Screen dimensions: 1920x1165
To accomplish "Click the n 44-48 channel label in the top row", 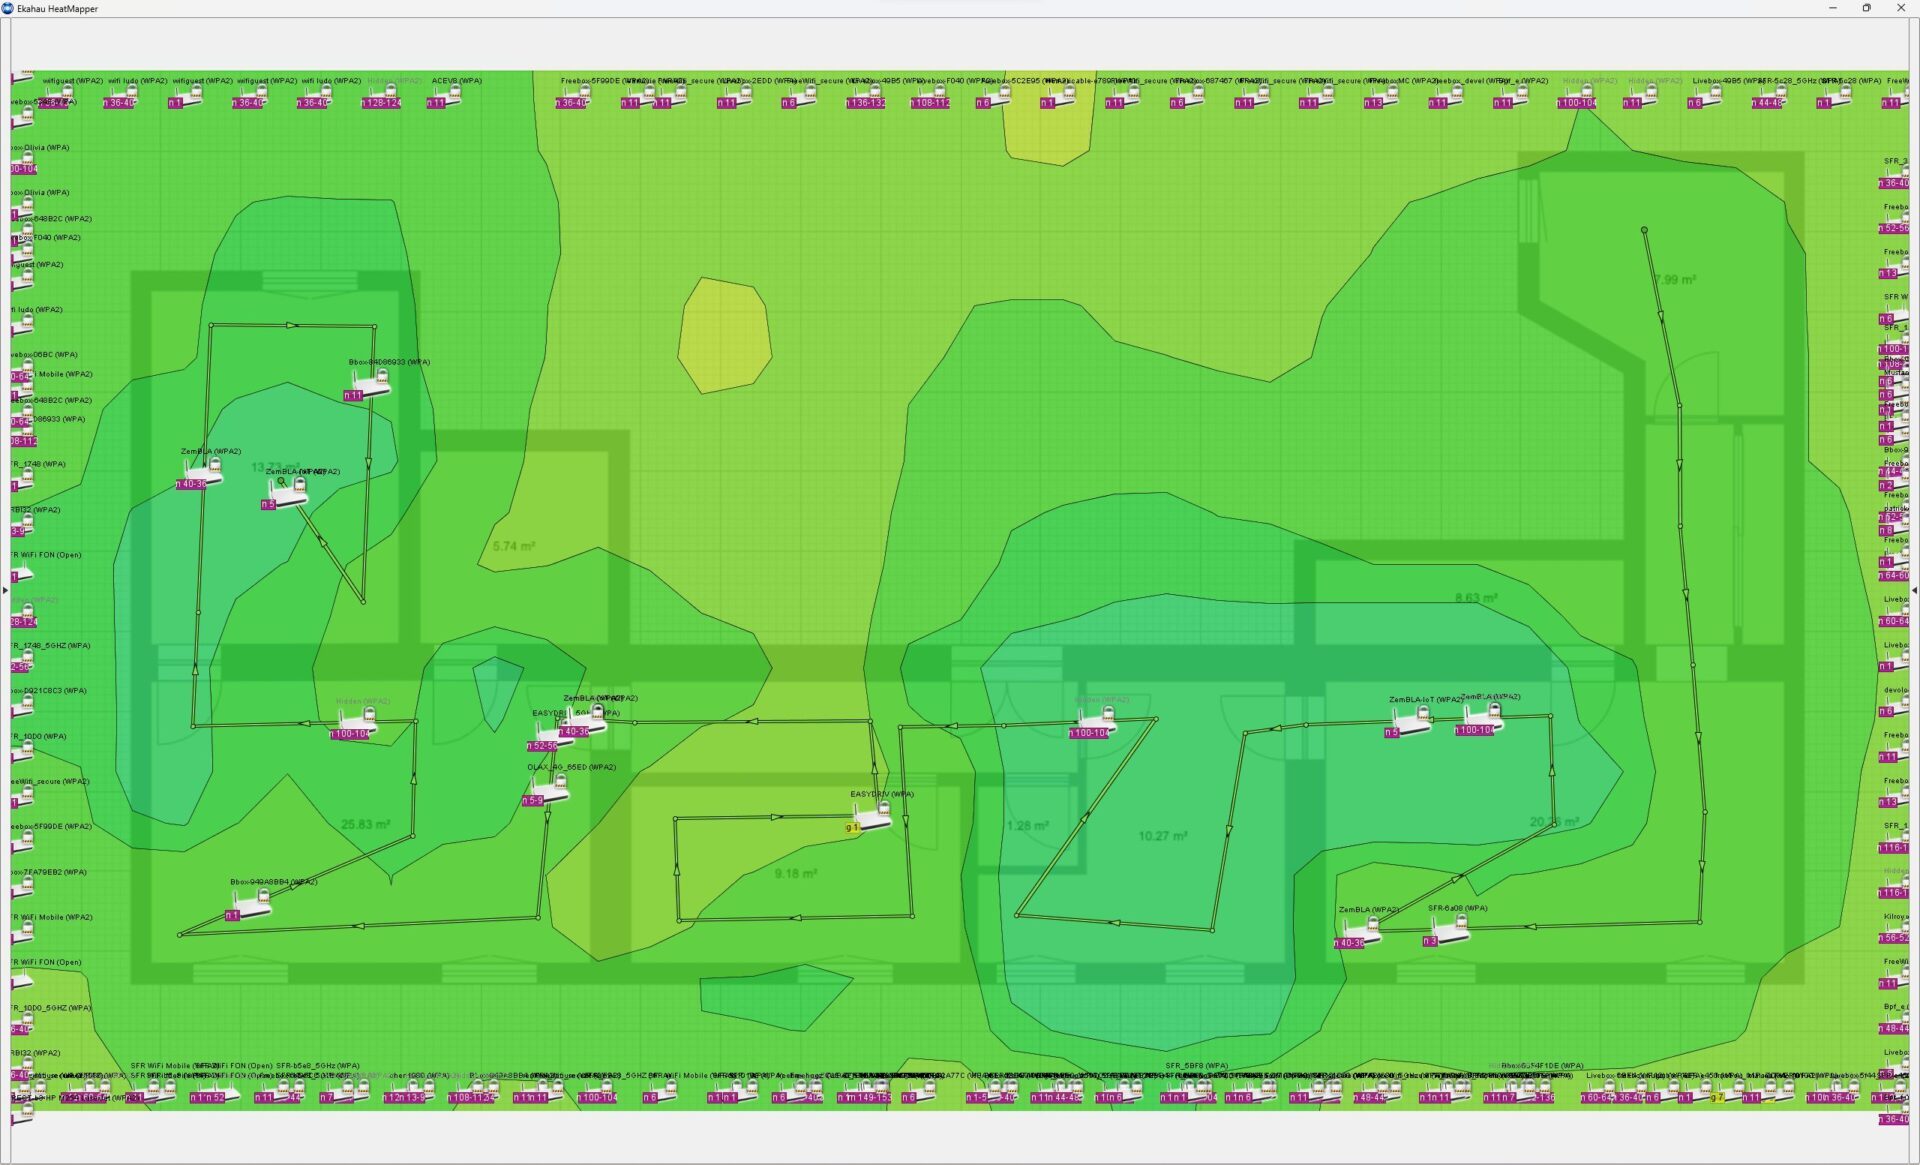I will pyautogui.click(x=1767, y=103).
